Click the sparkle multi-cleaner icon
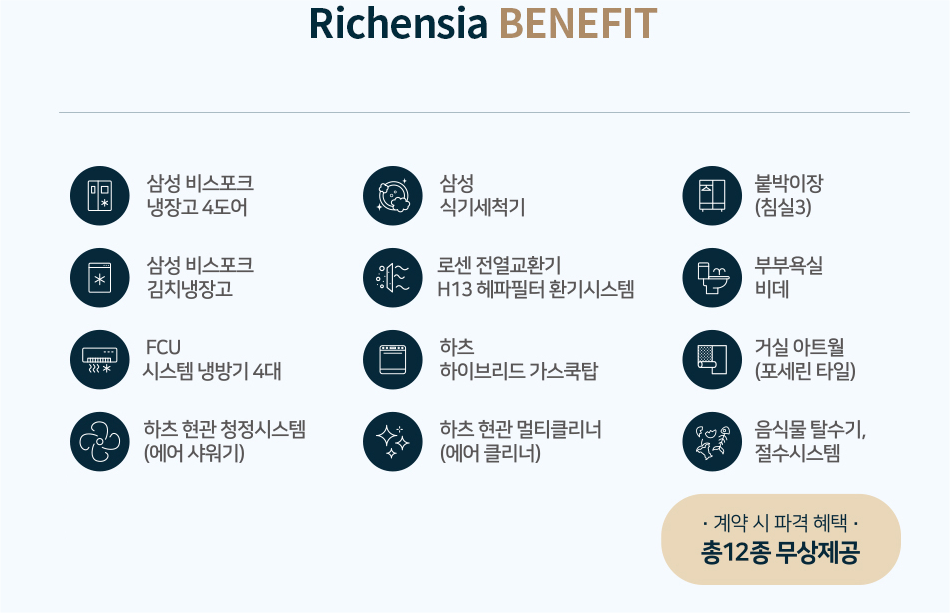 tap(393, 442)
